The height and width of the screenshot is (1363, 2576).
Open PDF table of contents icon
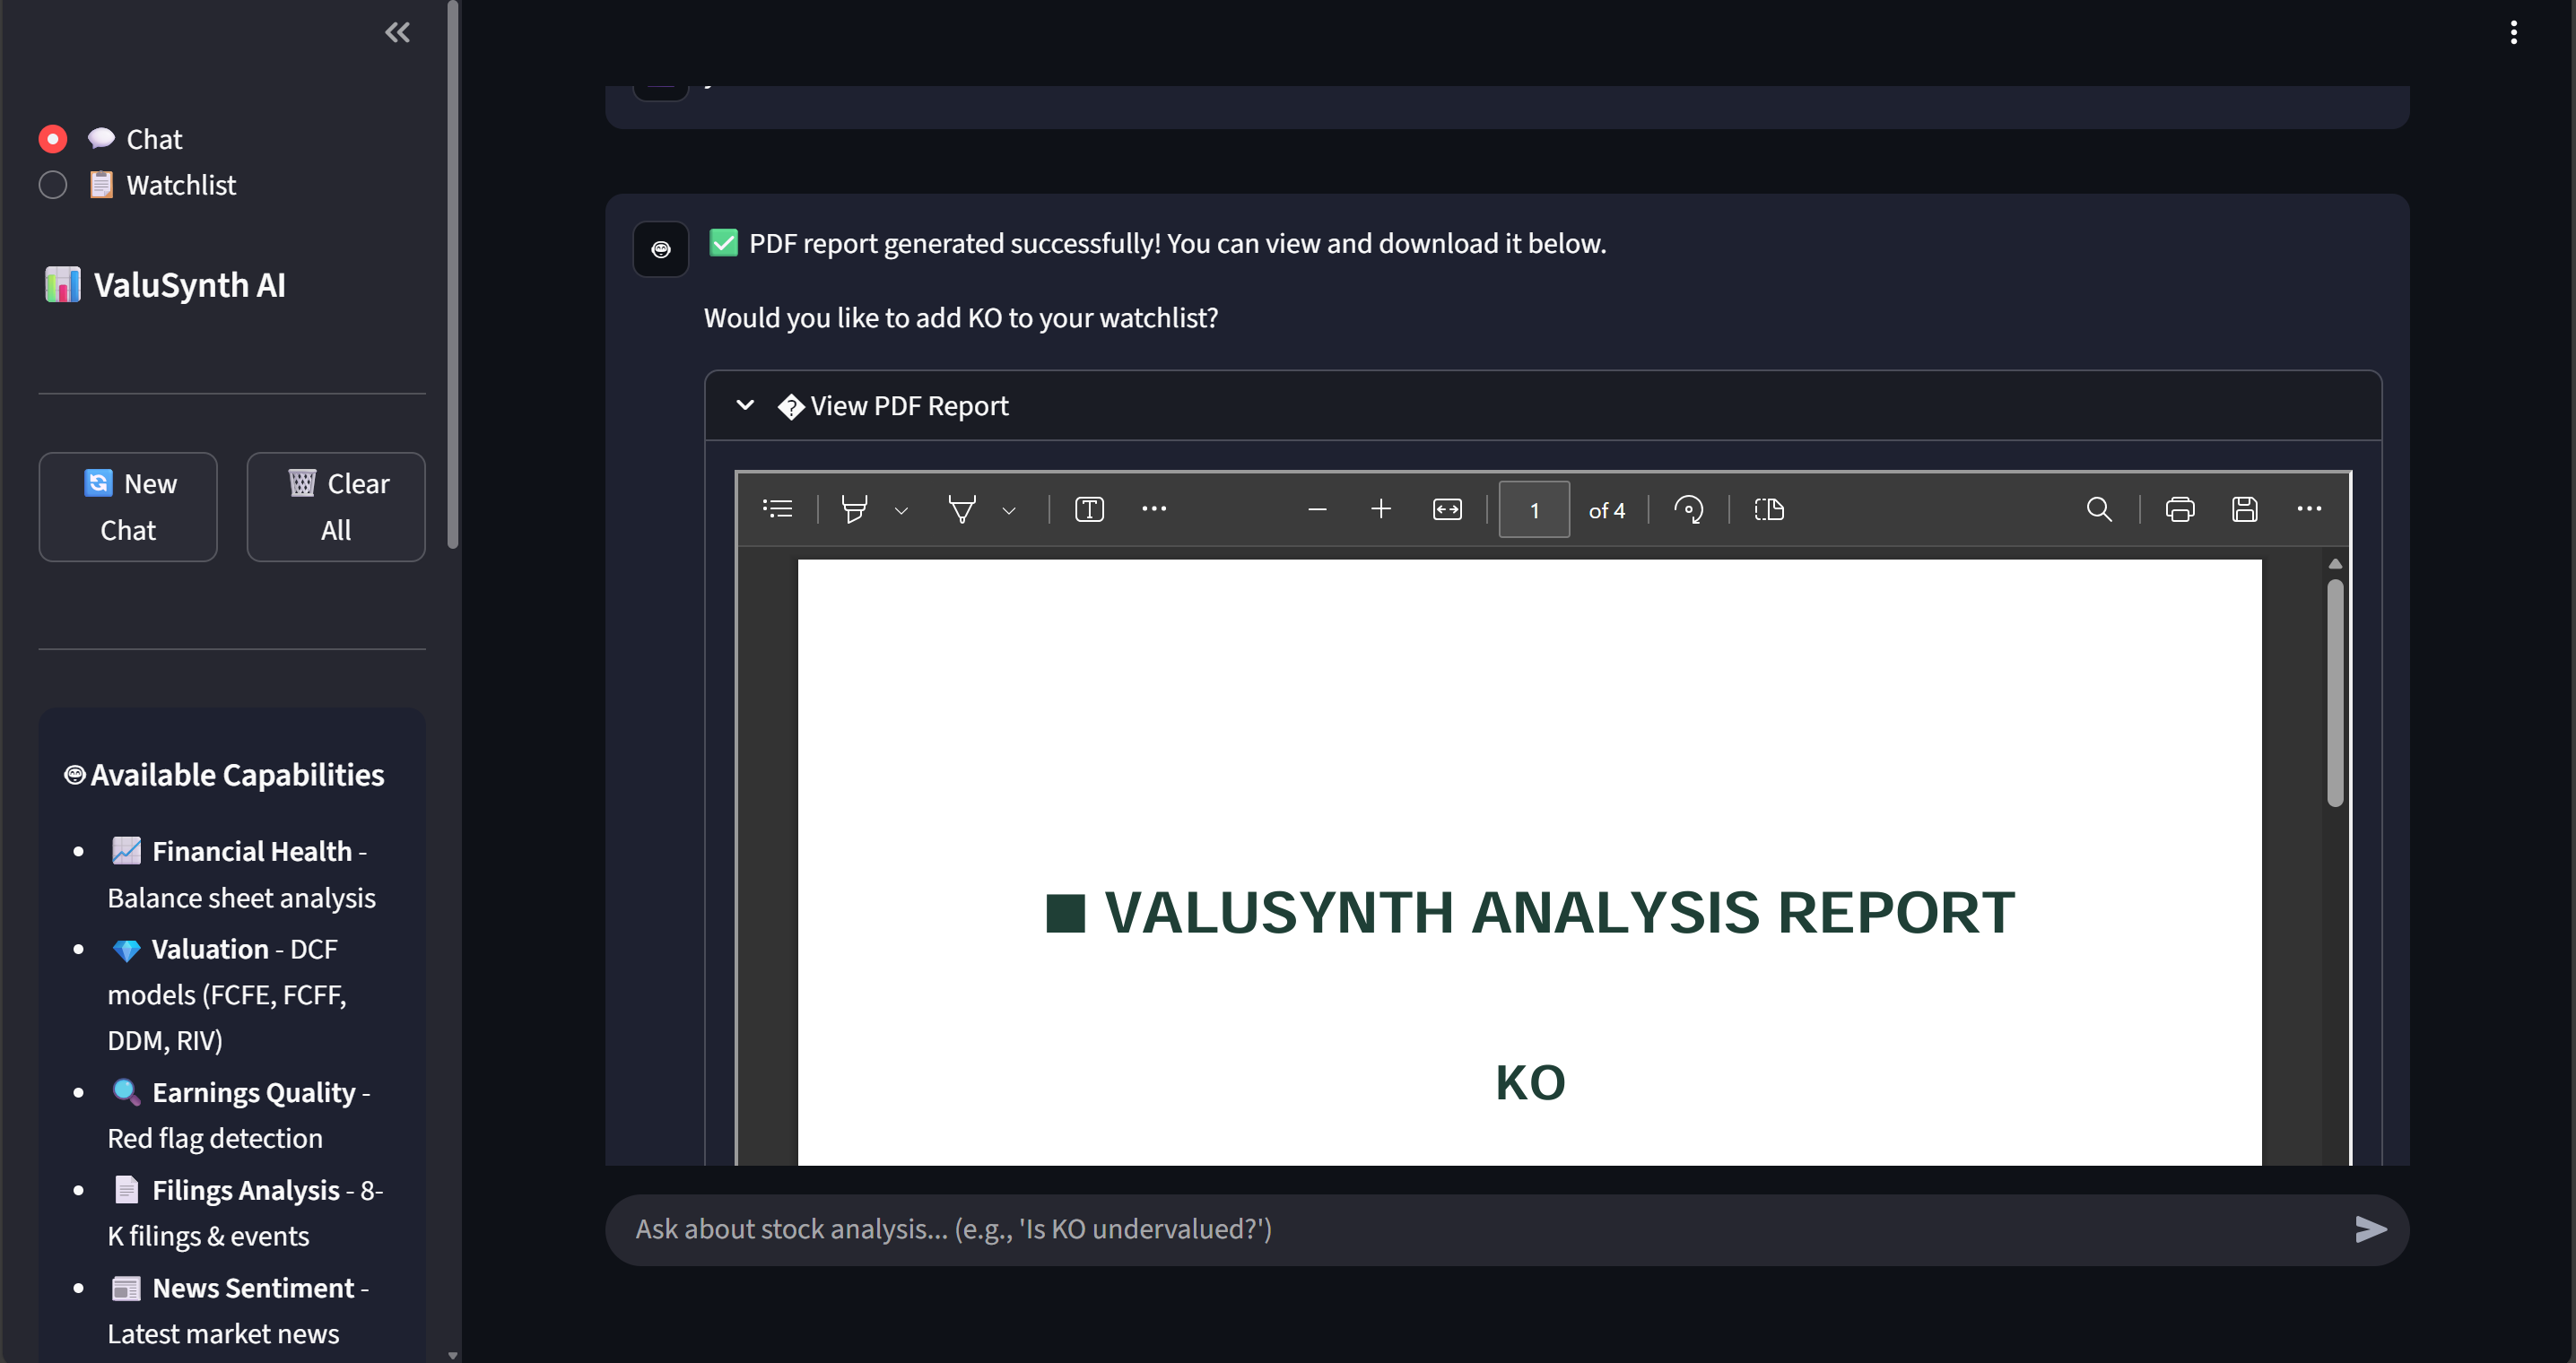click(x=777, y=509)
